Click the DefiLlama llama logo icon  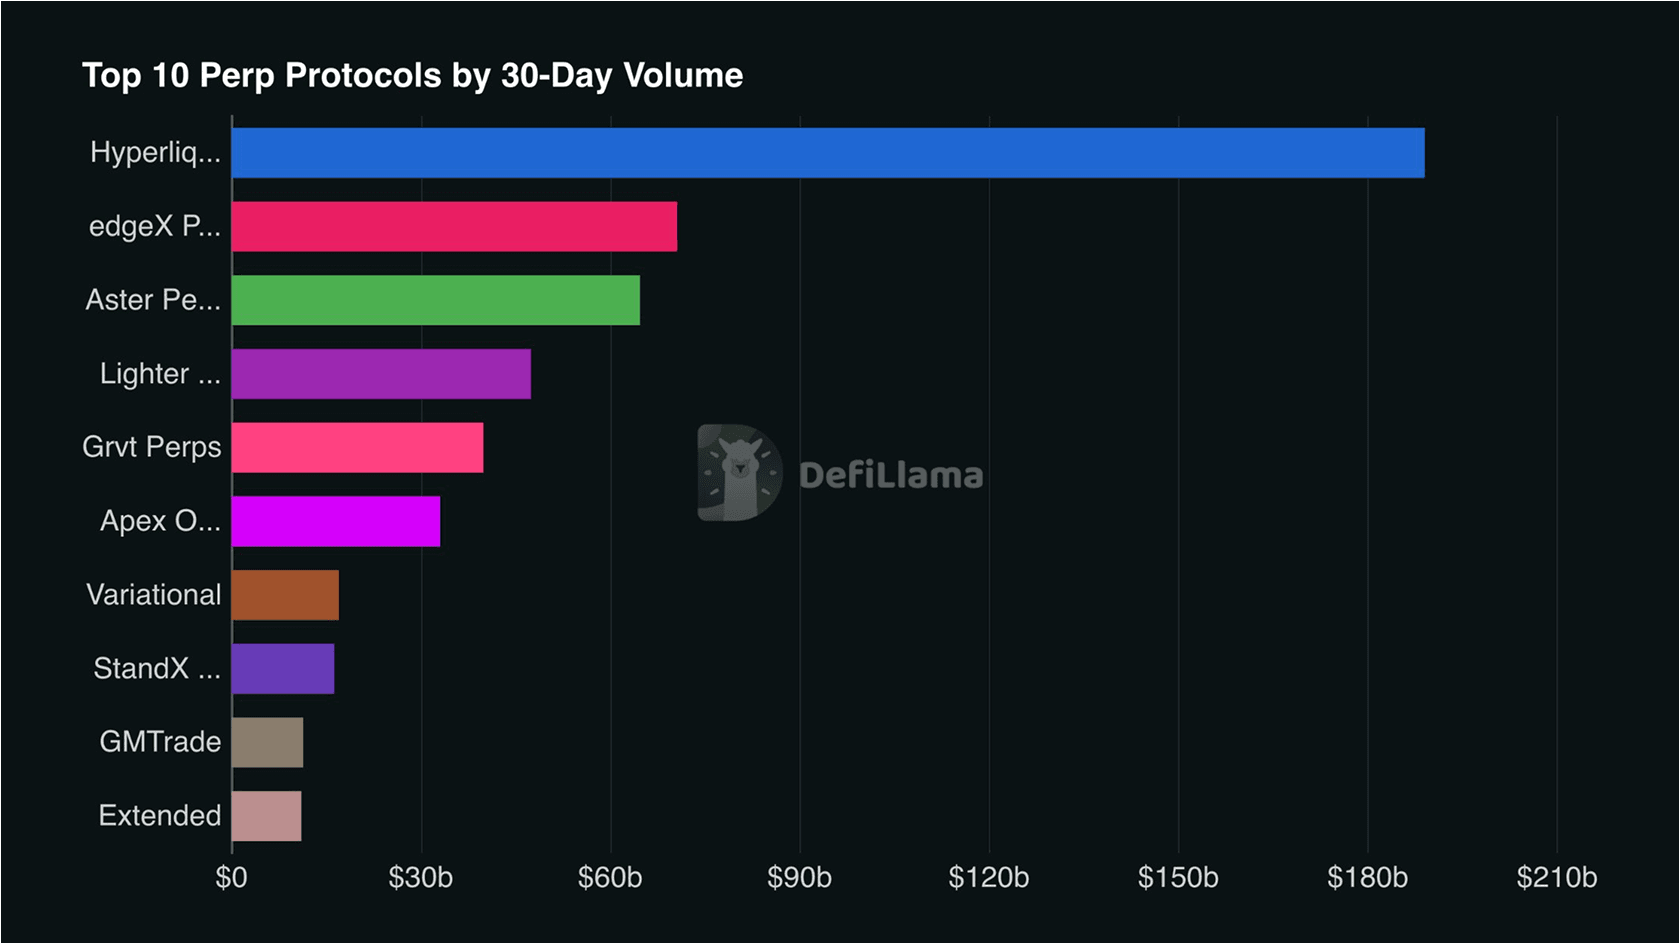point(739,472)
